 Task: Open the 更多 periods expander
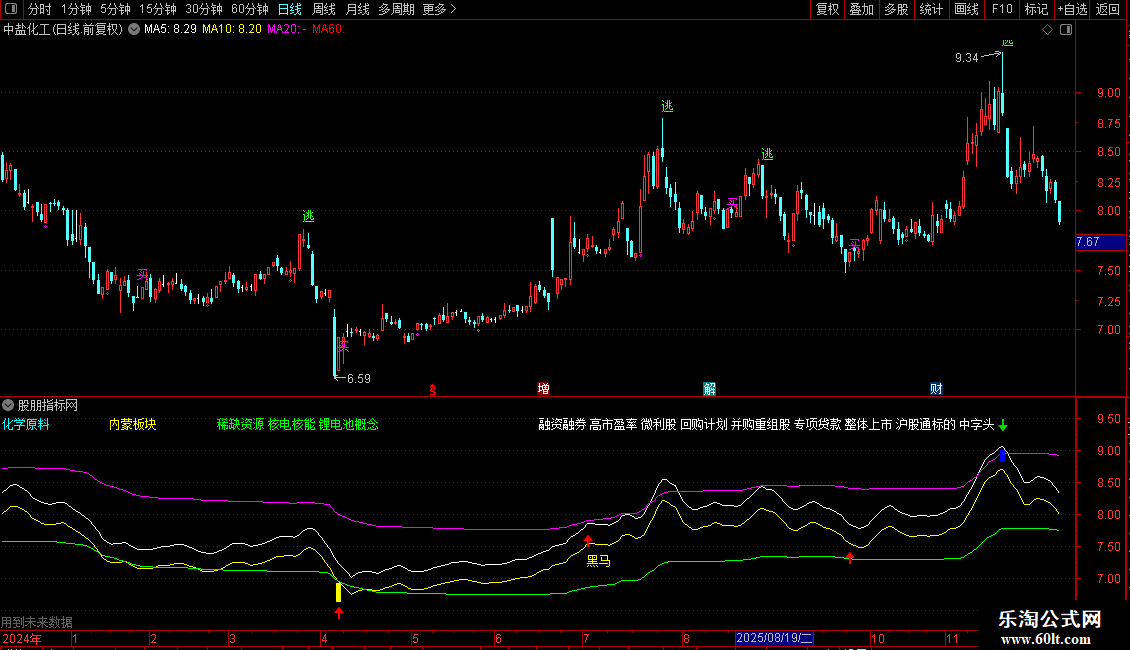[x=439, y=9]
